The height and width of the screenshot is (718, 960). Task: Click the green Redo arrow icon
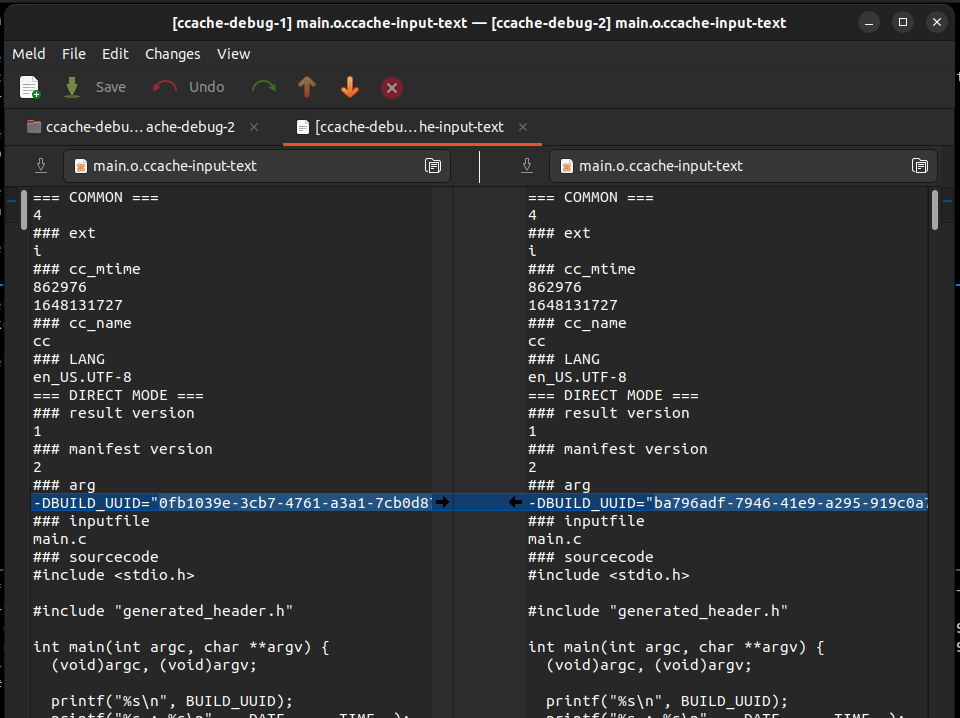(x=264, y=88)
